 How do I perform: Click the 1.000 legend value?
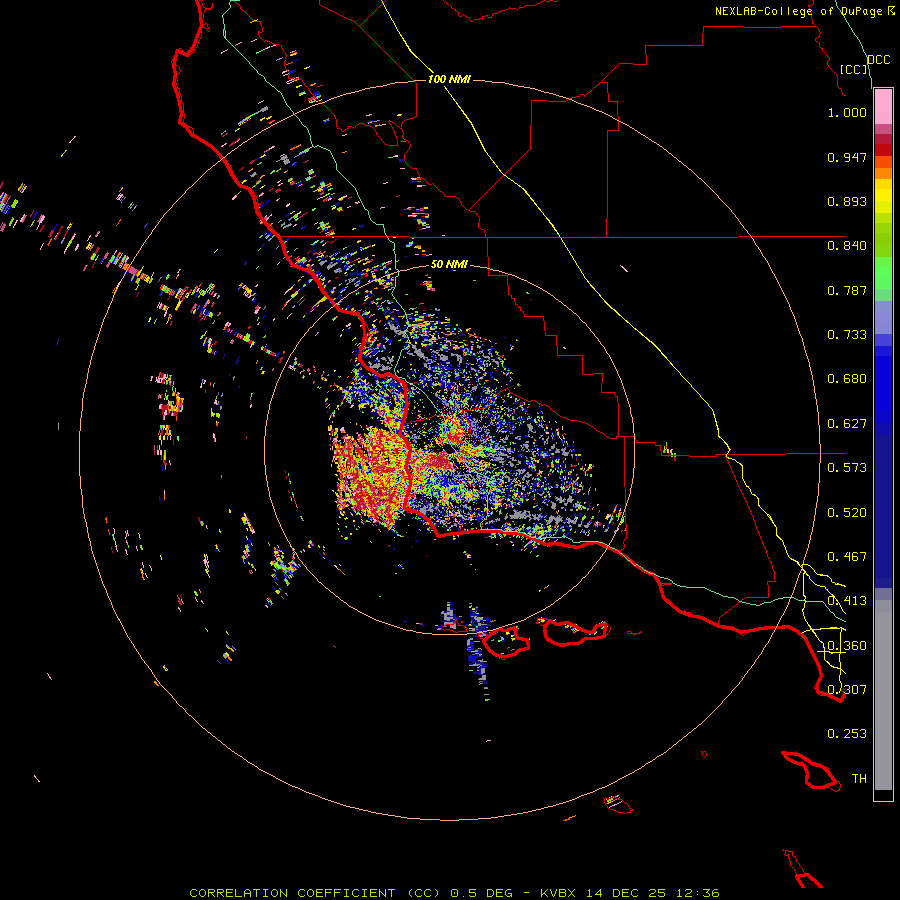(x=847, y=112)
